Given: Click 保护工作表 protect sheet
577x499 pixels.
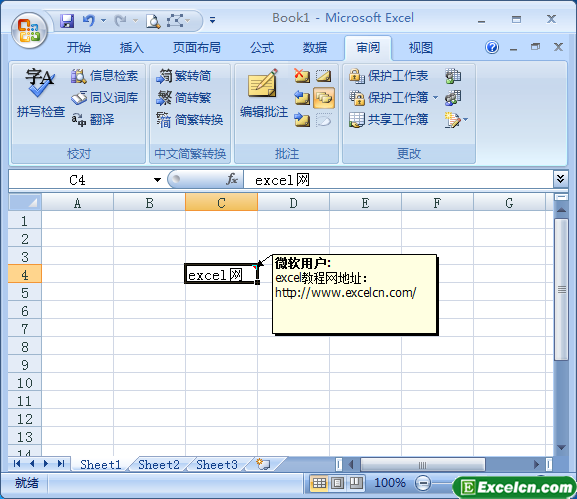Looking at the screenshot, I should [388, 76].
